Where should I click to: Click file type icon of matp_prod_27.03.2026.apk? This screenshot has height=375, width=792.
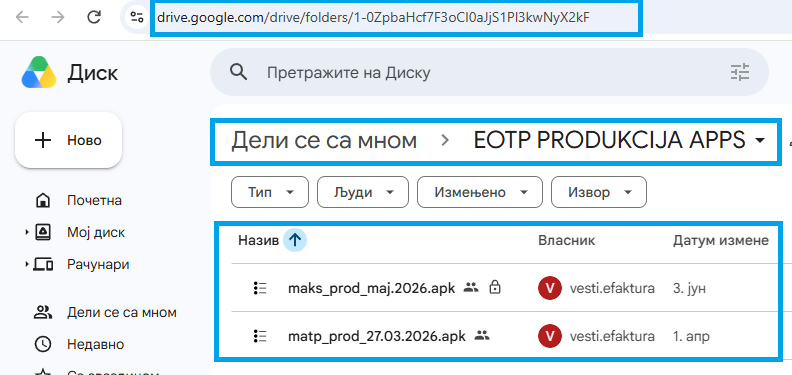pos(260,336)
